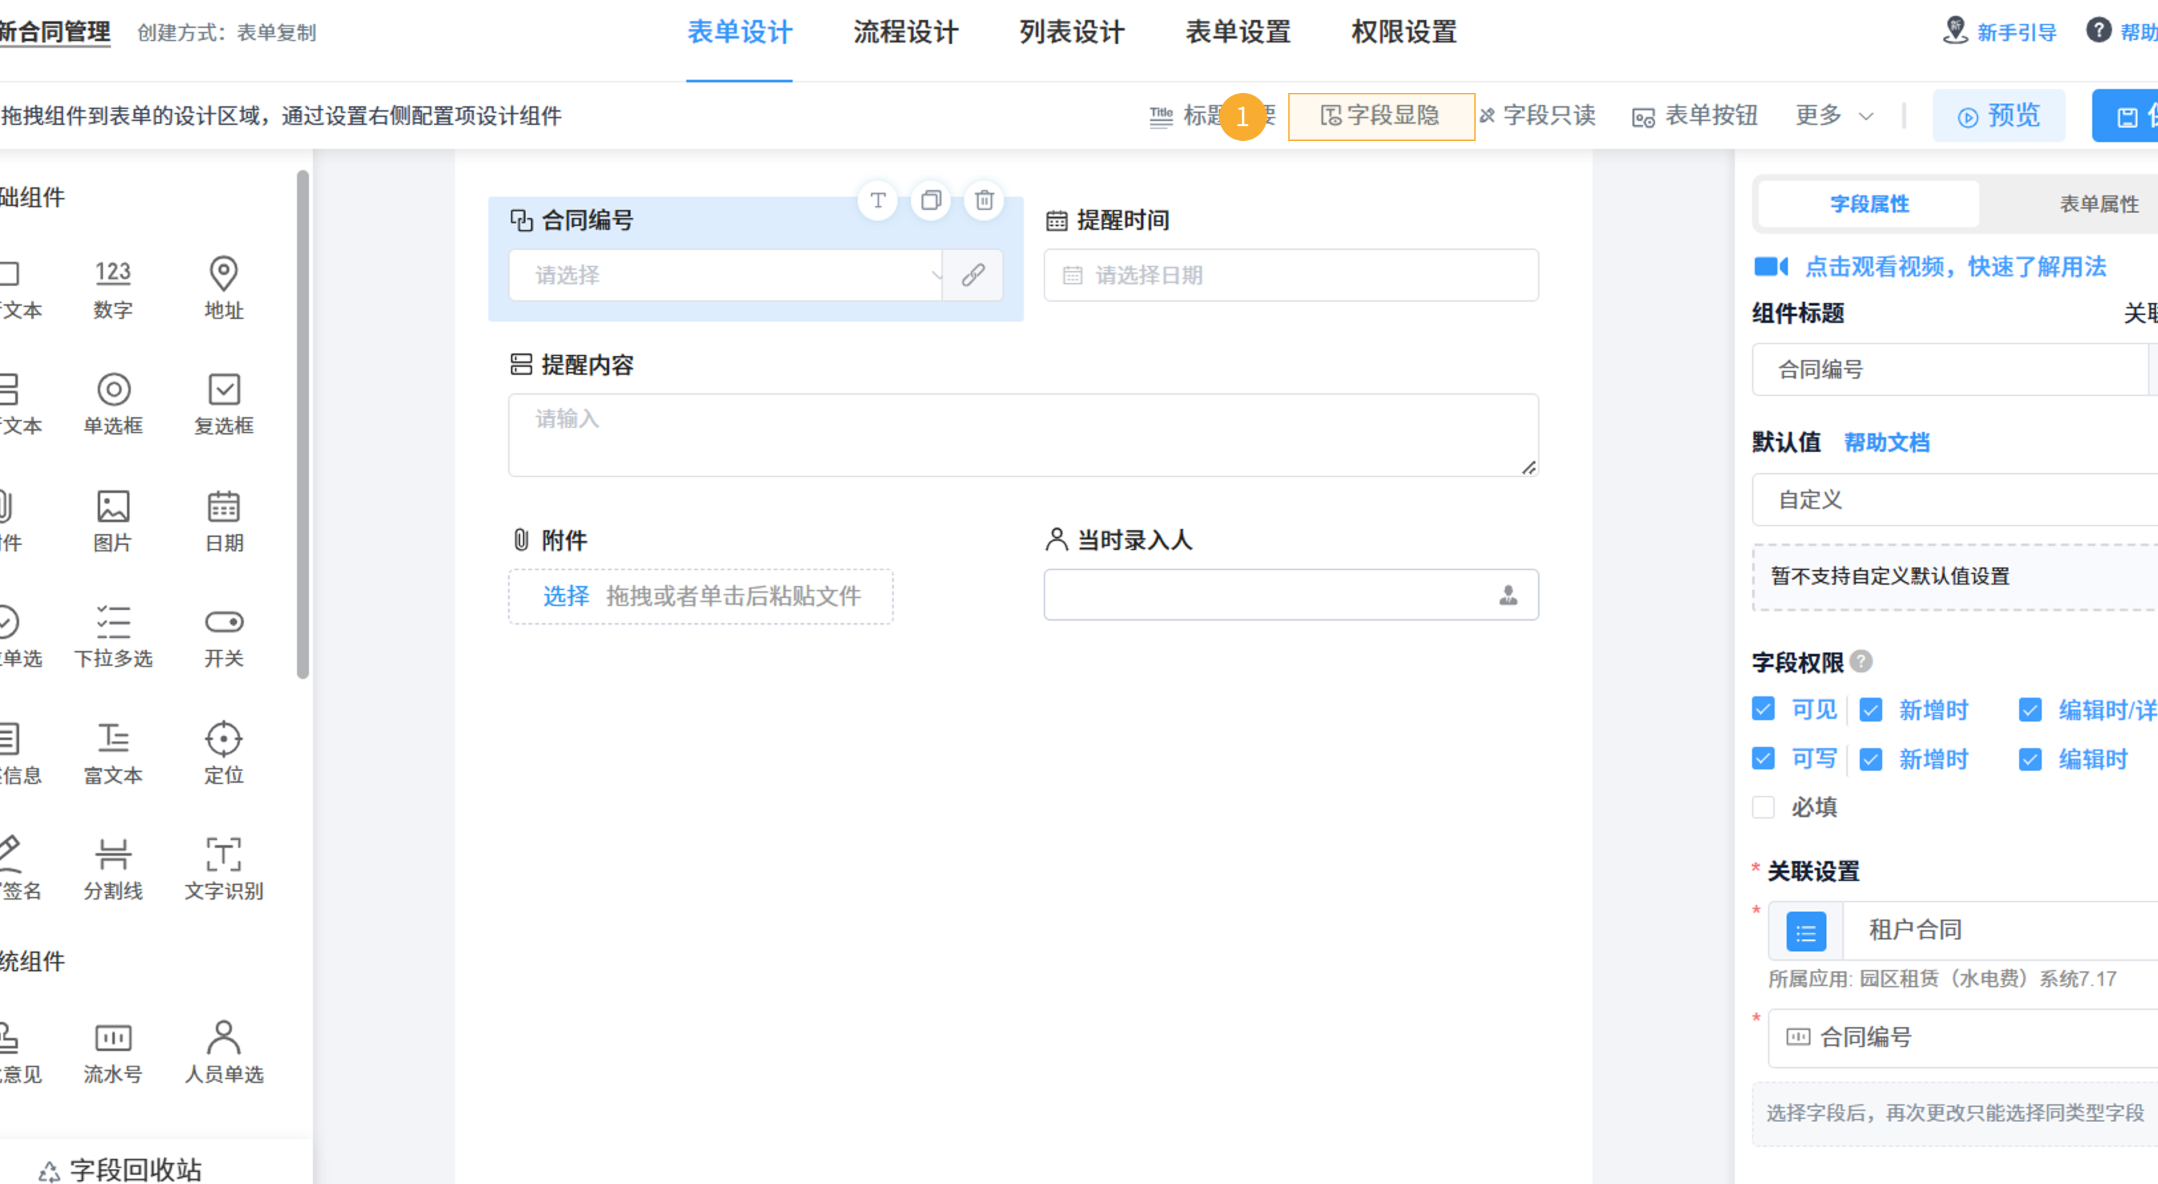Delete the 合同编号 field with trash icon
This screenshot has width=2158, height=1184.
tap(984, 200)
